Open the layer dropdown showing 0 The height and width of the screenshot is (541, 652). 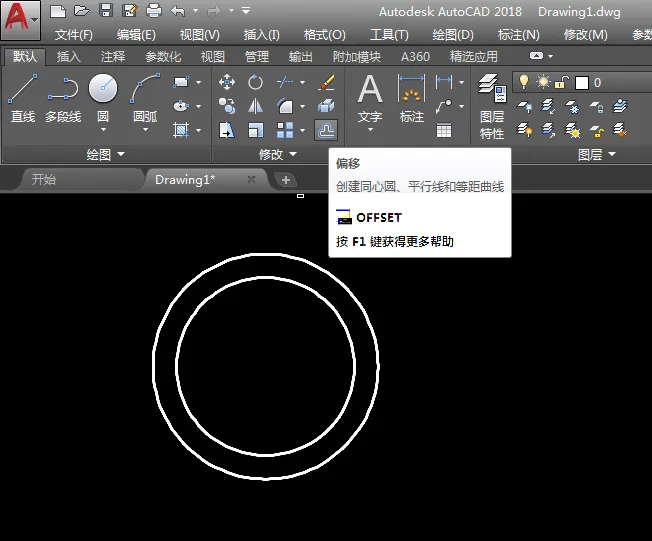click(x=582, y=82)
